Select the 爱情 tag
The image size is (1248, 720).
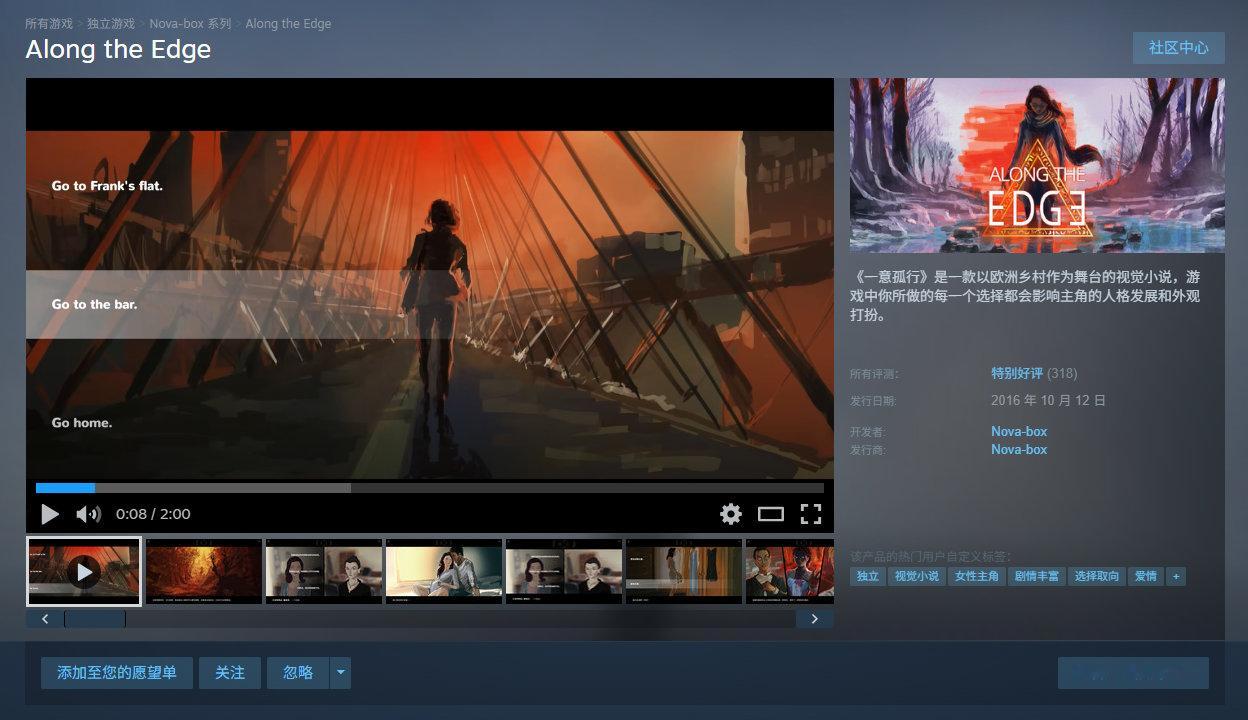[1145, 576]
